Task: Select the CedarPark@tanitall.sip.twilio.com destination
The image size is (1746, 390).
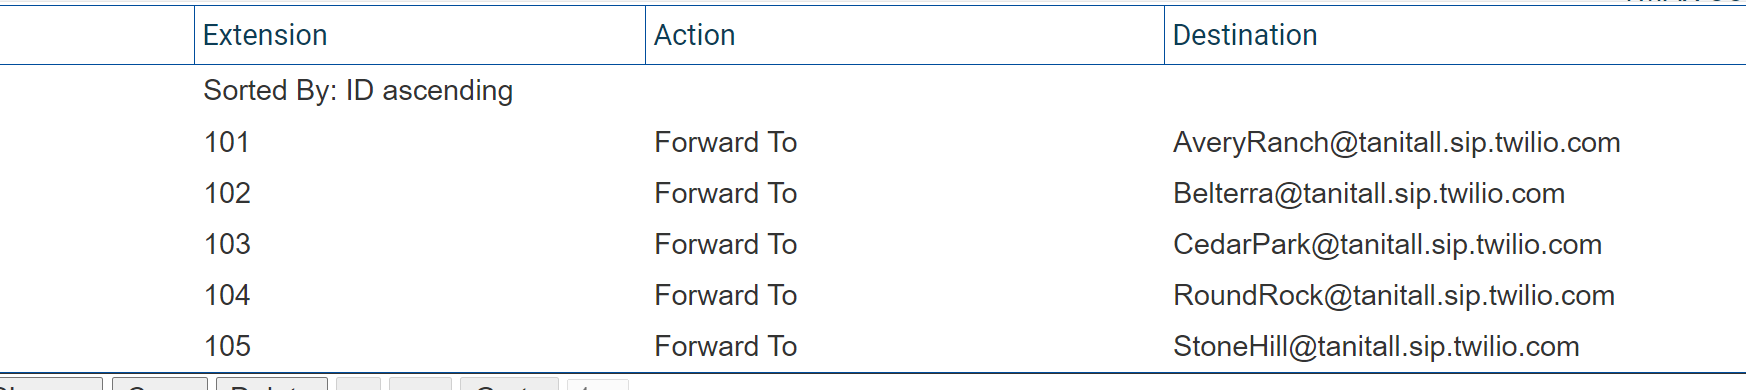Action: pos(1387,244)
